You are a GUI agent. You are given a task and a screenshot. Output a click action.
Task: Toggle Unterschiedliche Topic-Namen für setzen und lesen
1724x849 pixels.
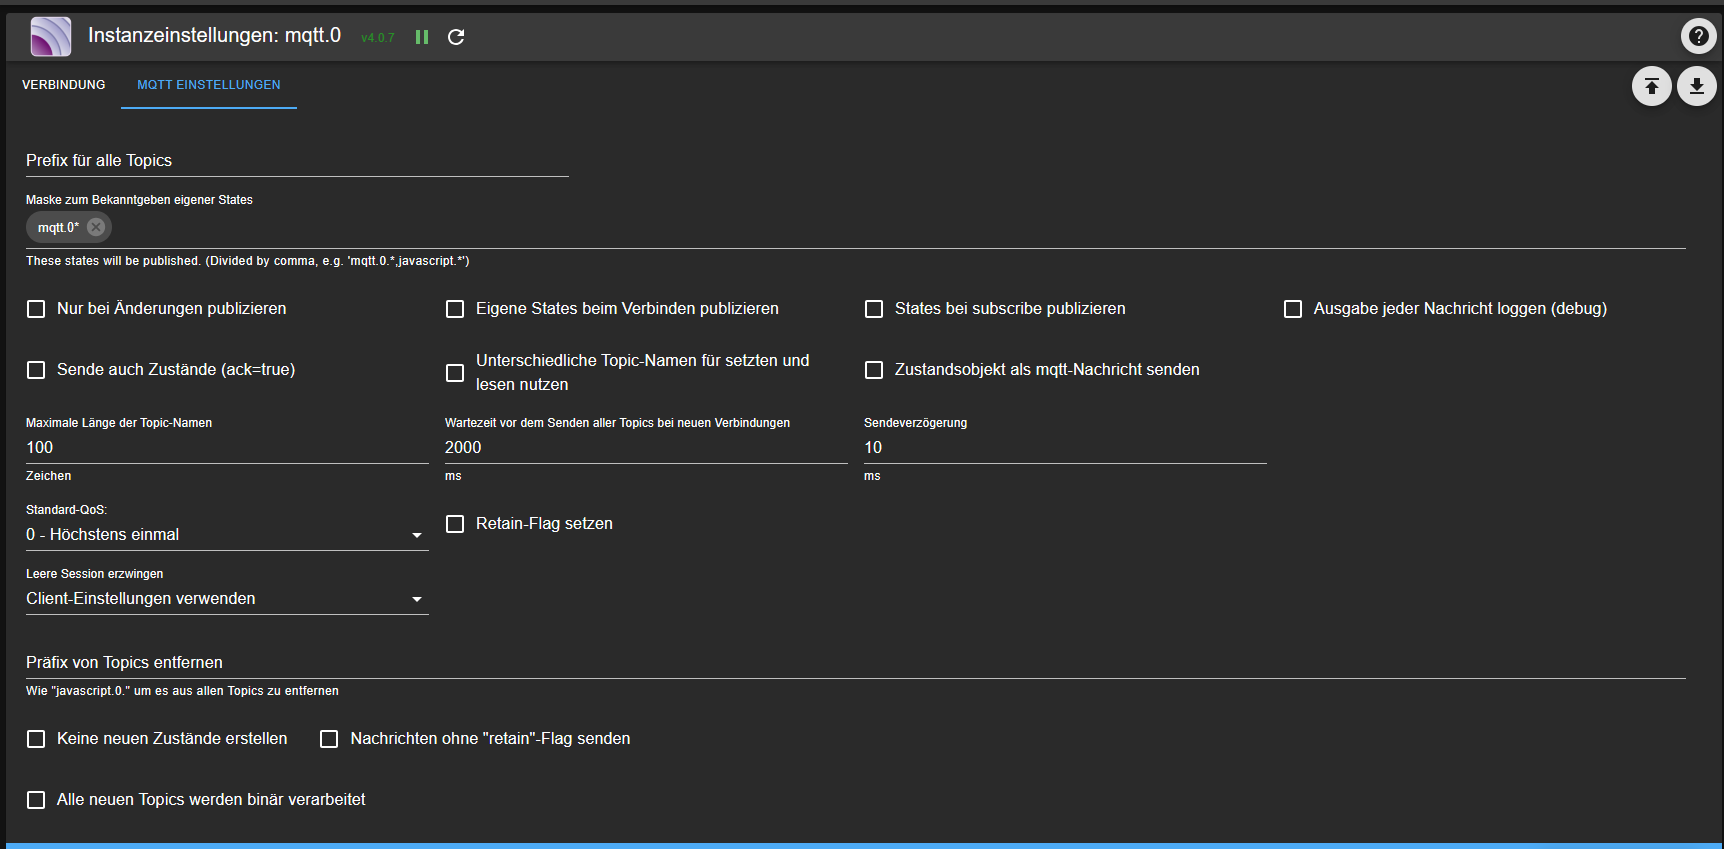coord(455,373)
